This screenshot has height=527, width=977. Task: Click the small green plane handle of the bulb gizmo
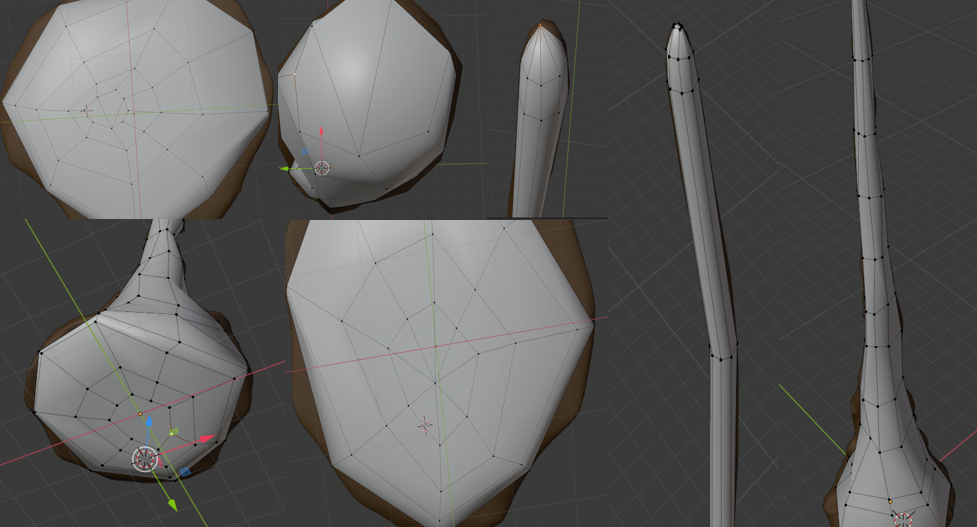pos(174,431)
